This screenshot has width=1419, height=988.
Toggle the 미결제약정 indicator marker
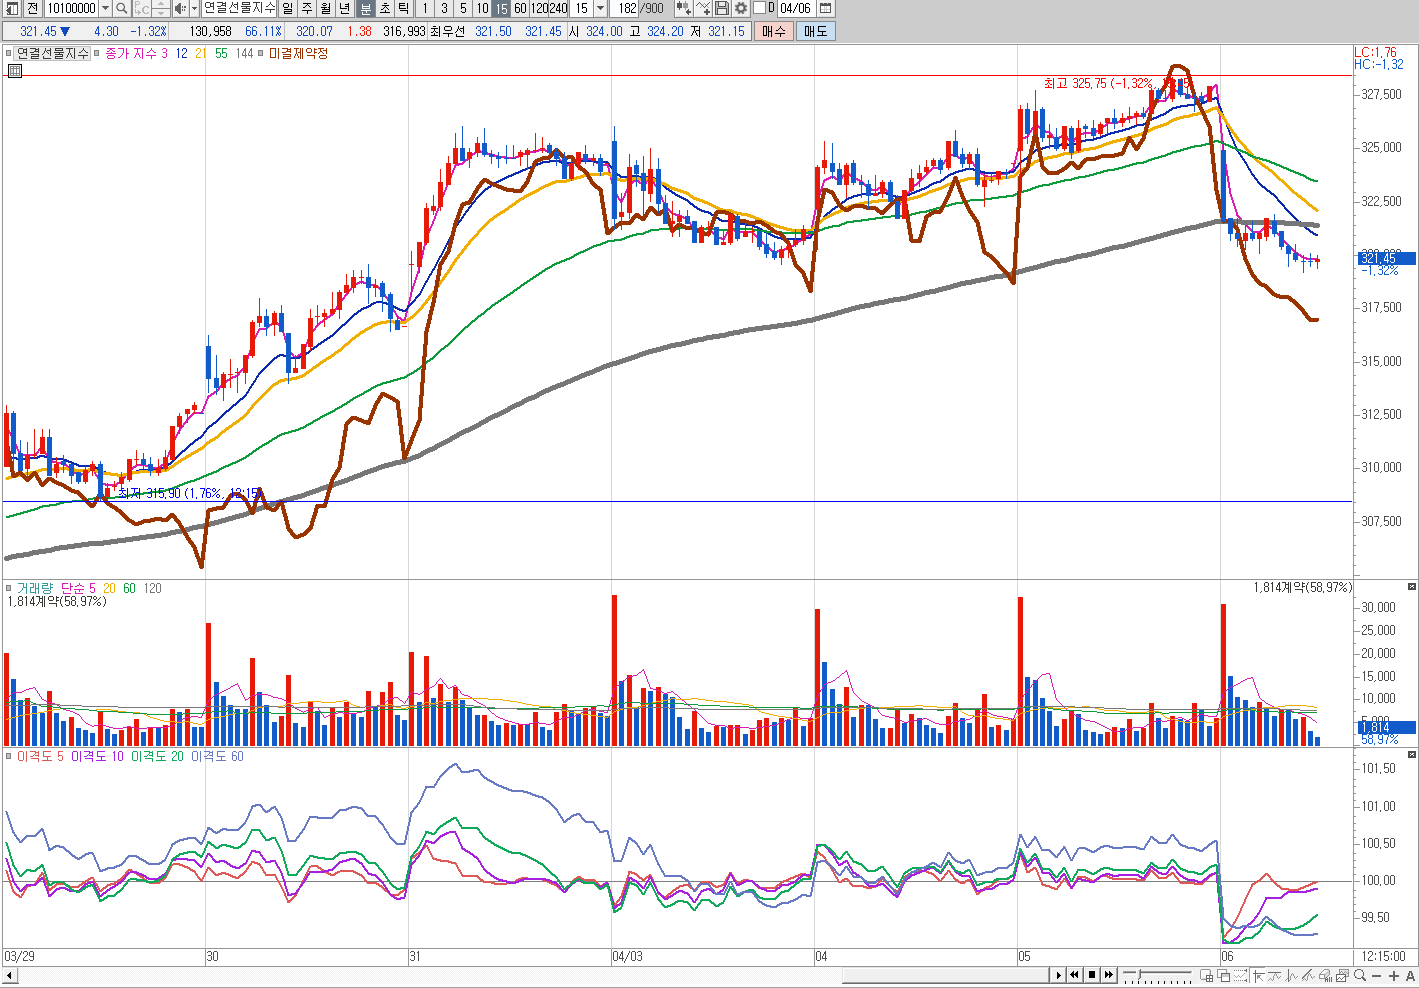(x=263, y=53)
